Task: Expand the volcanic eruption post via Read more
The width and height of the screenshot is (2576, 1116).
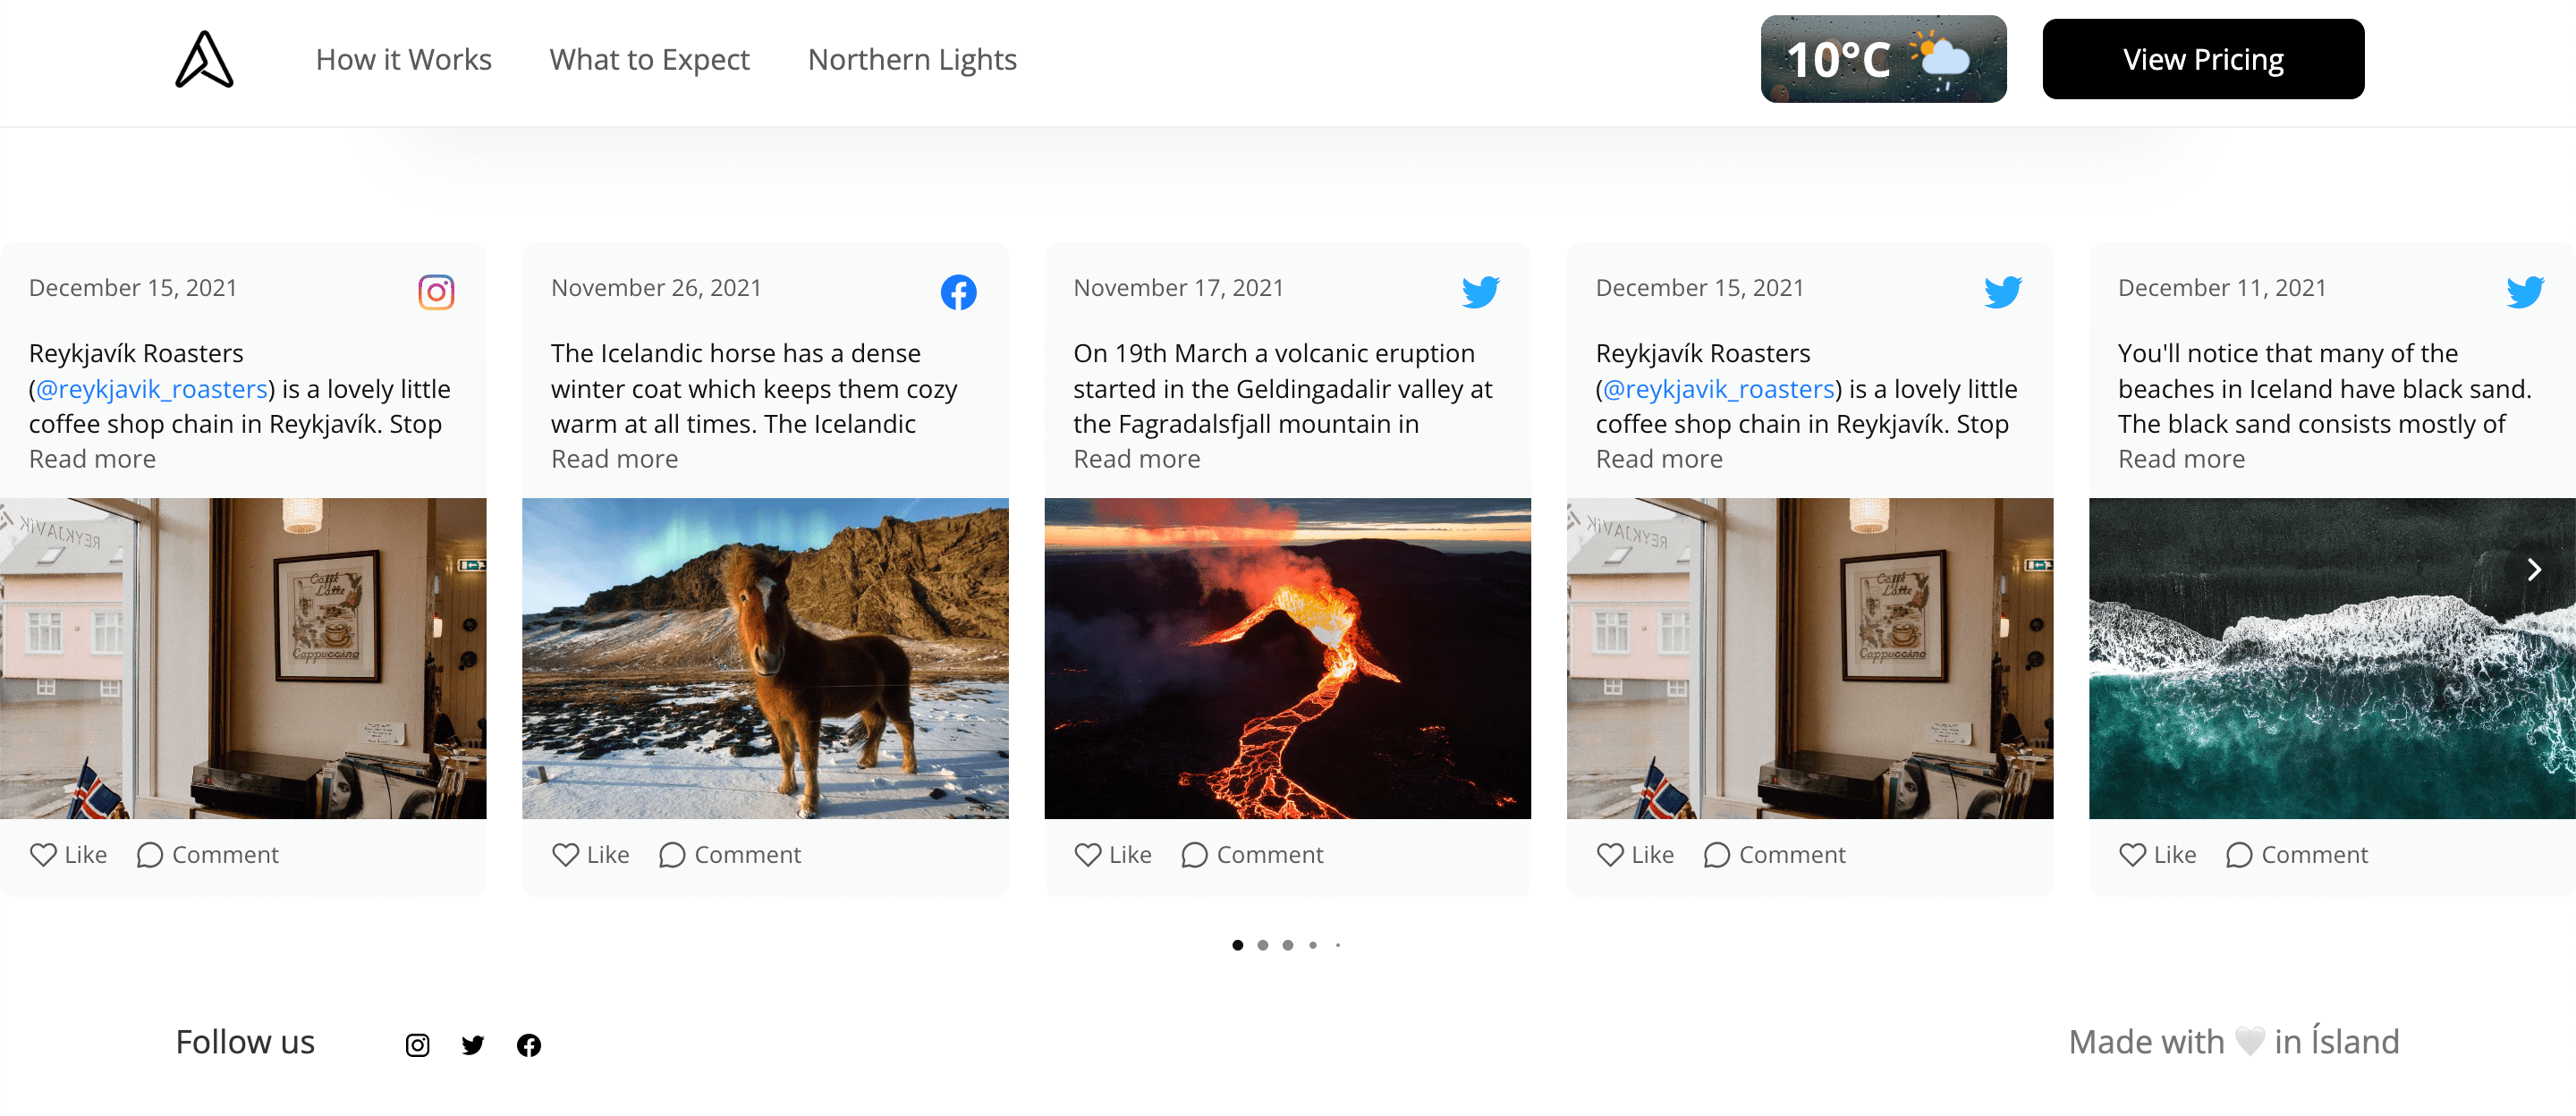Action: coord(1137,458)
